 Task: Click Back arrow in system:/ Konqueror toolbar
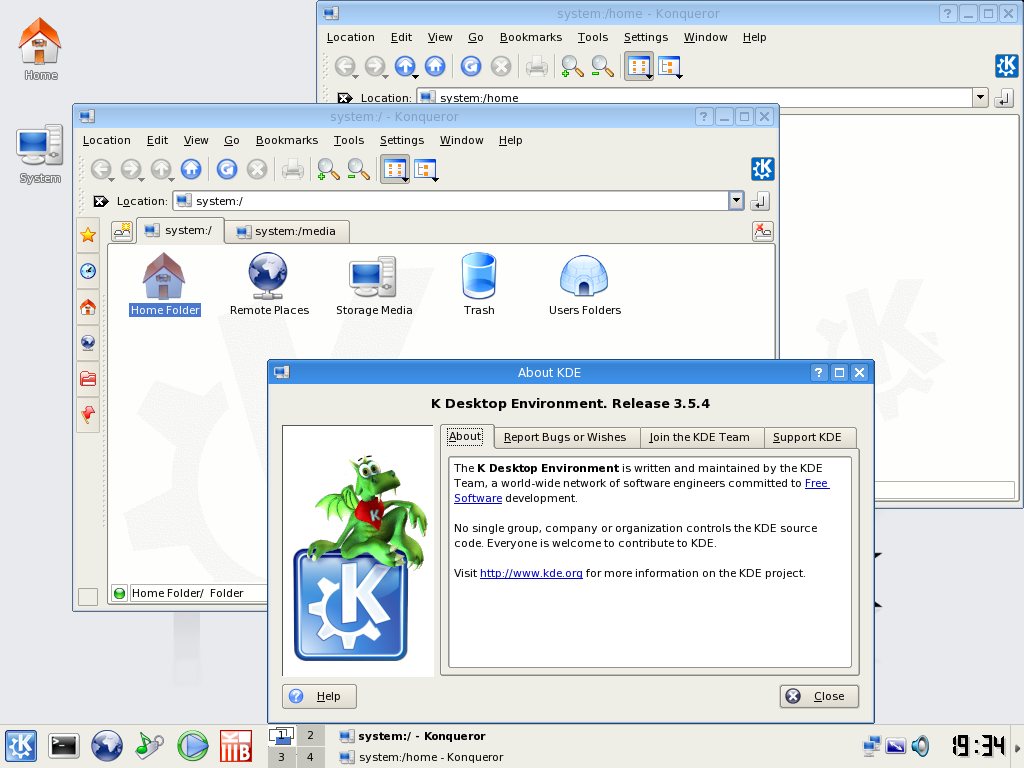(101, 169)
